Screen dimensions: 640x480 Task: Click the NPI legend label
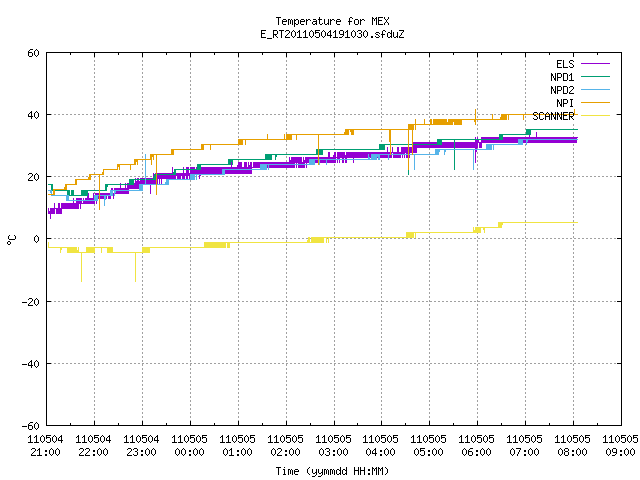point(565,103)
